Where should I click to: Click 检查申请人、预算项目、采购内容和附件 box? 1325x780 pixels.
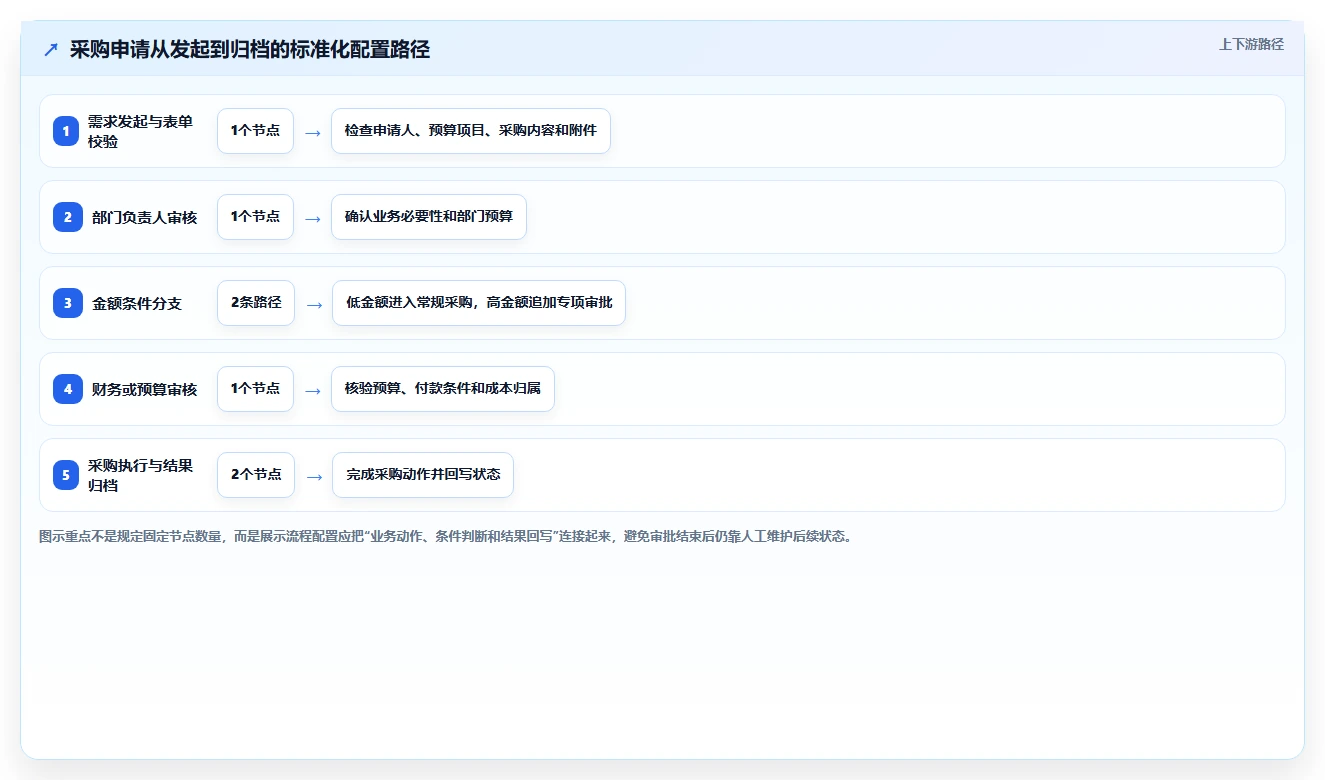(471, 131)
